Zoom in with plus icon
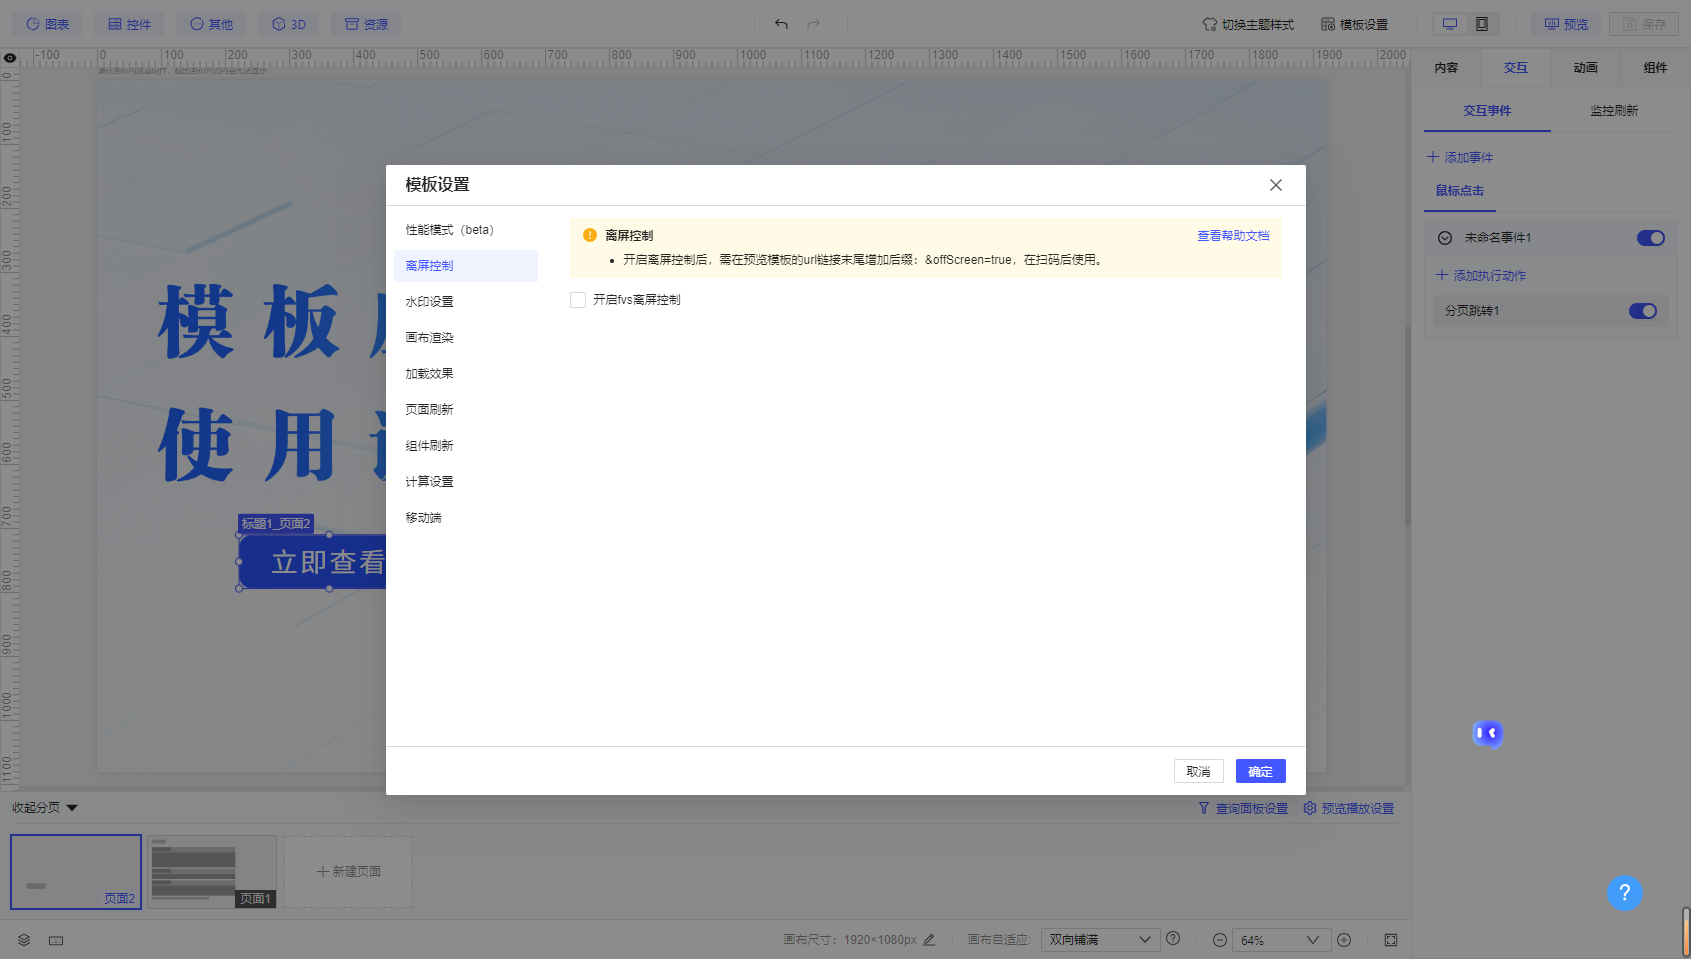This screenshot has width=1691, height=959. (1344, 940)
